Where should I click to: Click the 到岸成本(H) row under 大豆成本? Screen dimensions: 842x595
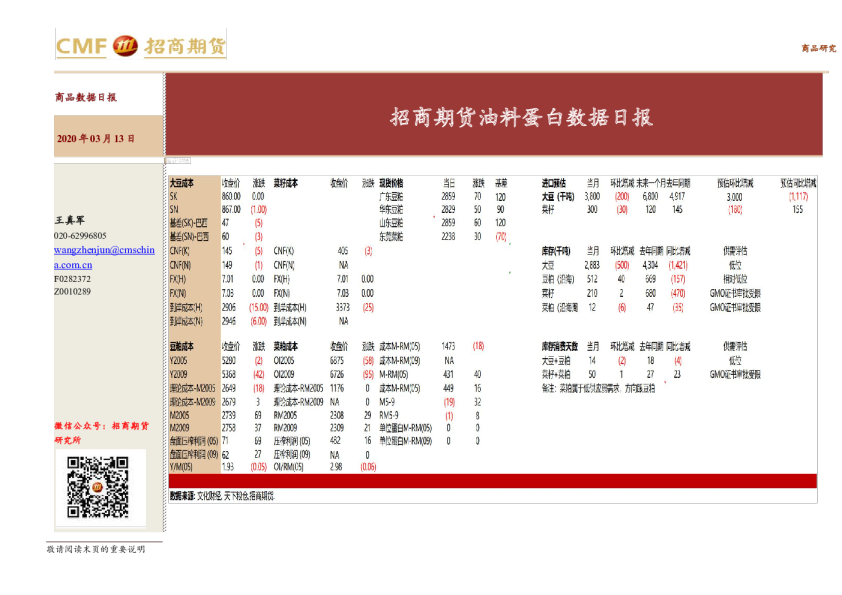[x=186, y=308]
